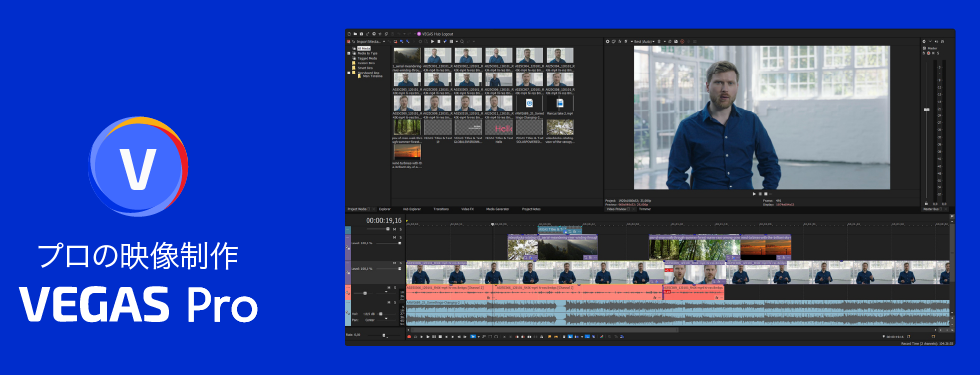Click Play in the timeline transport bar

click(428, 337)
